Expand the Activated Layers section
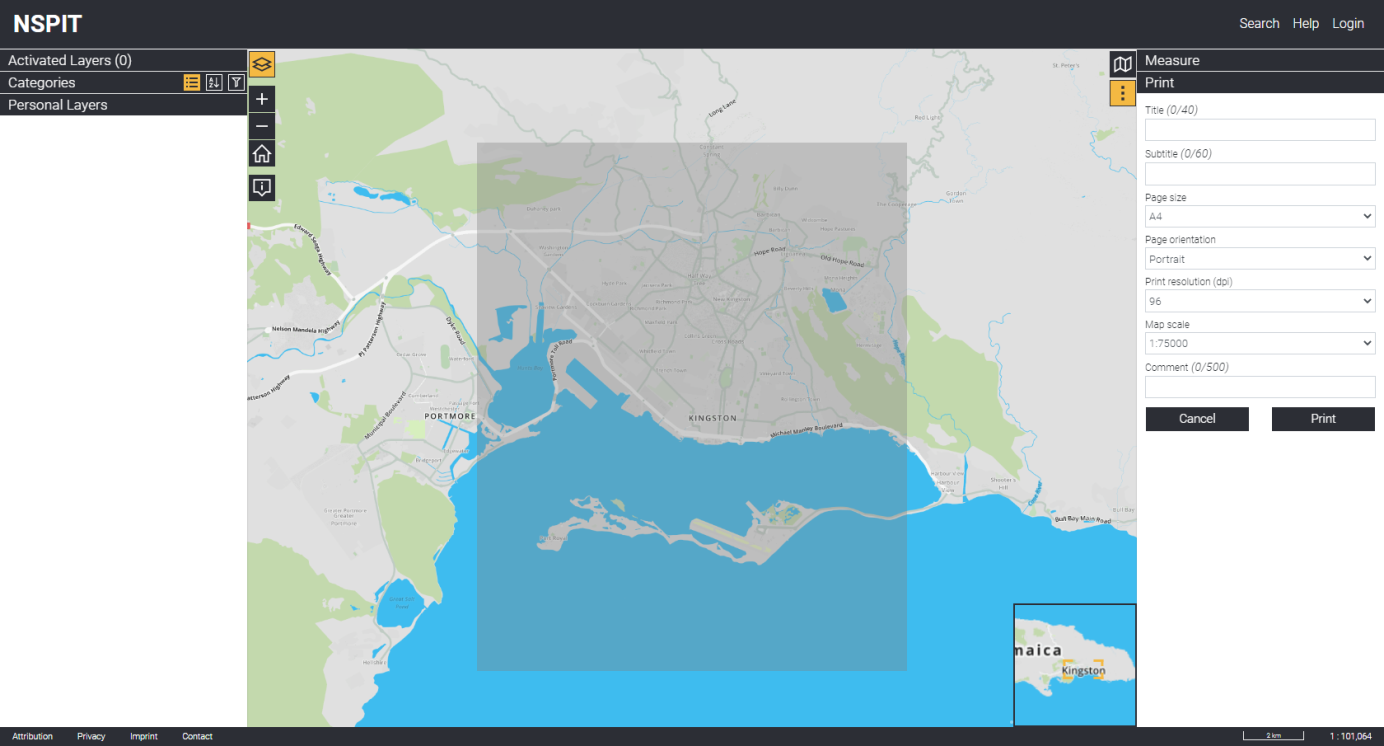 pyautogui.click(x=70, y=61)
